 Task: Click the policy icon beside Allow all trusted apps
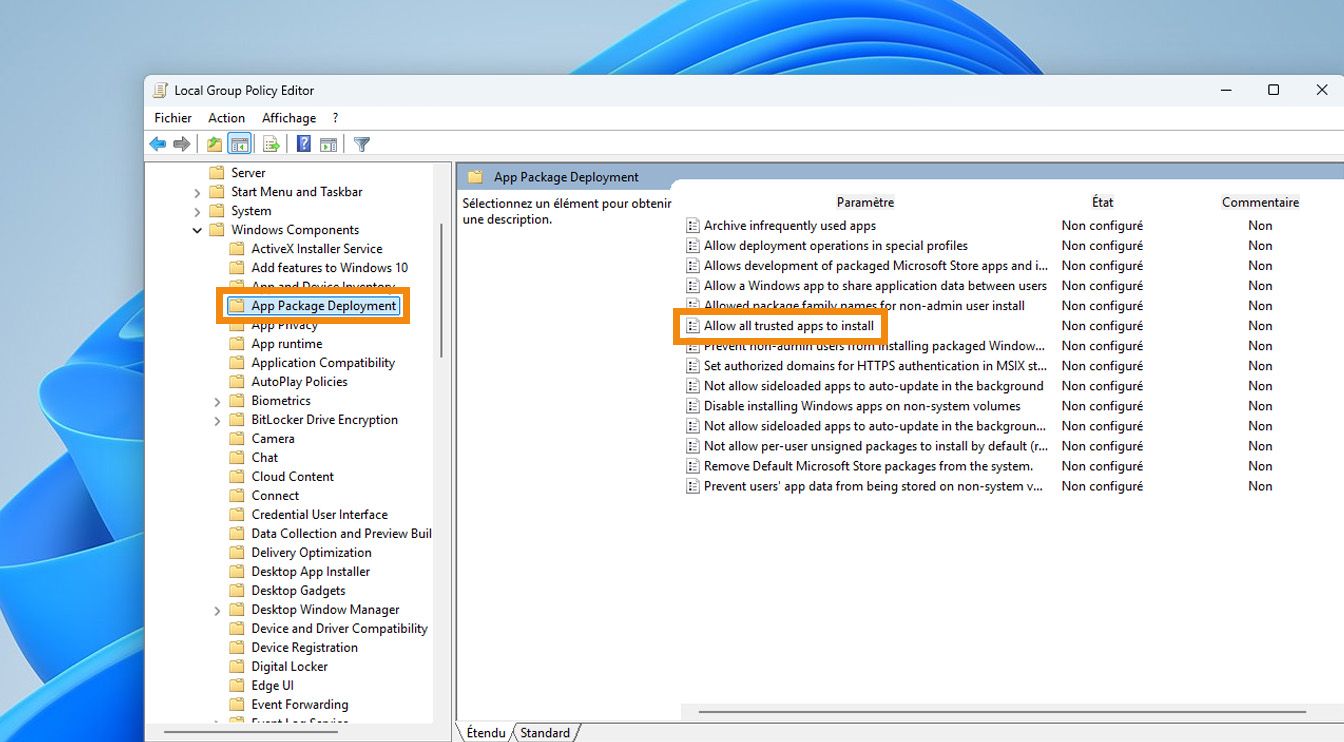692,326
